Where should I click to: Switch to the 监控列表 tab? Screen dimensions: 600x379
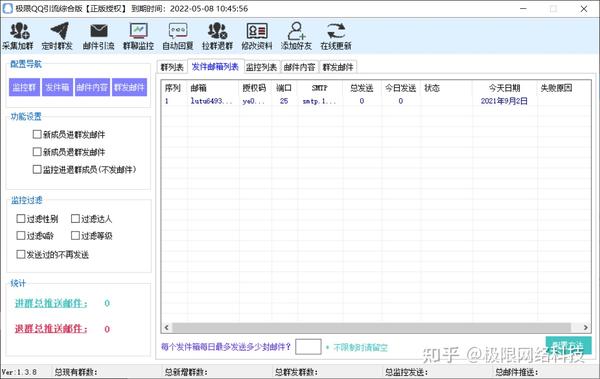[261, 67]
